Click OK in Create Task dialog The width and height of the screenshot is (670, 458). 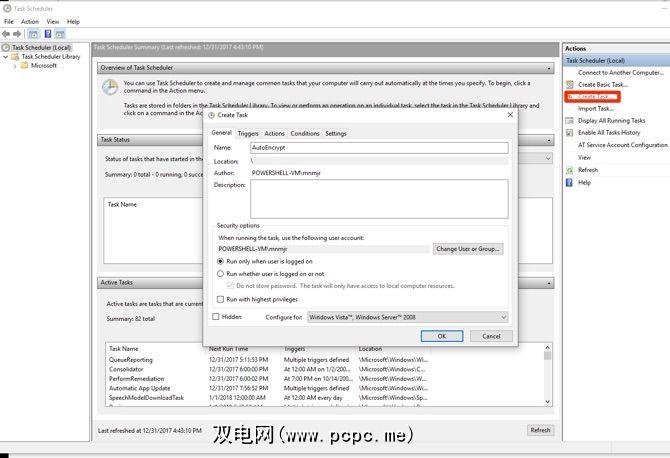point(442,336)
